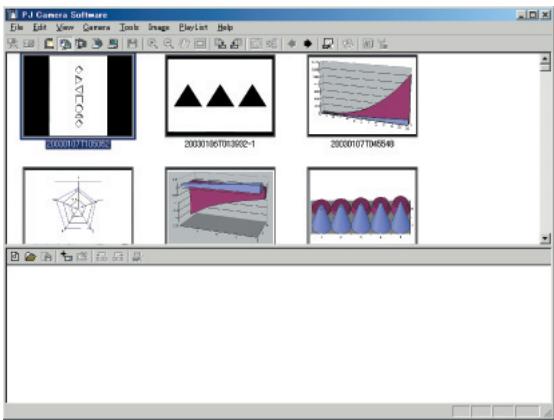Open the Tools menu
Image resolution: width=554 pixels, height=420 pixels.
point(129,27)
